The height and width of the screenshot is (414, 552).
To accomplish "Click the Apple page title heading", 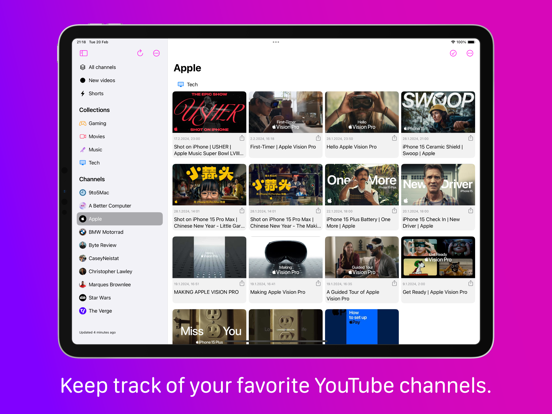I will (187, 68).
